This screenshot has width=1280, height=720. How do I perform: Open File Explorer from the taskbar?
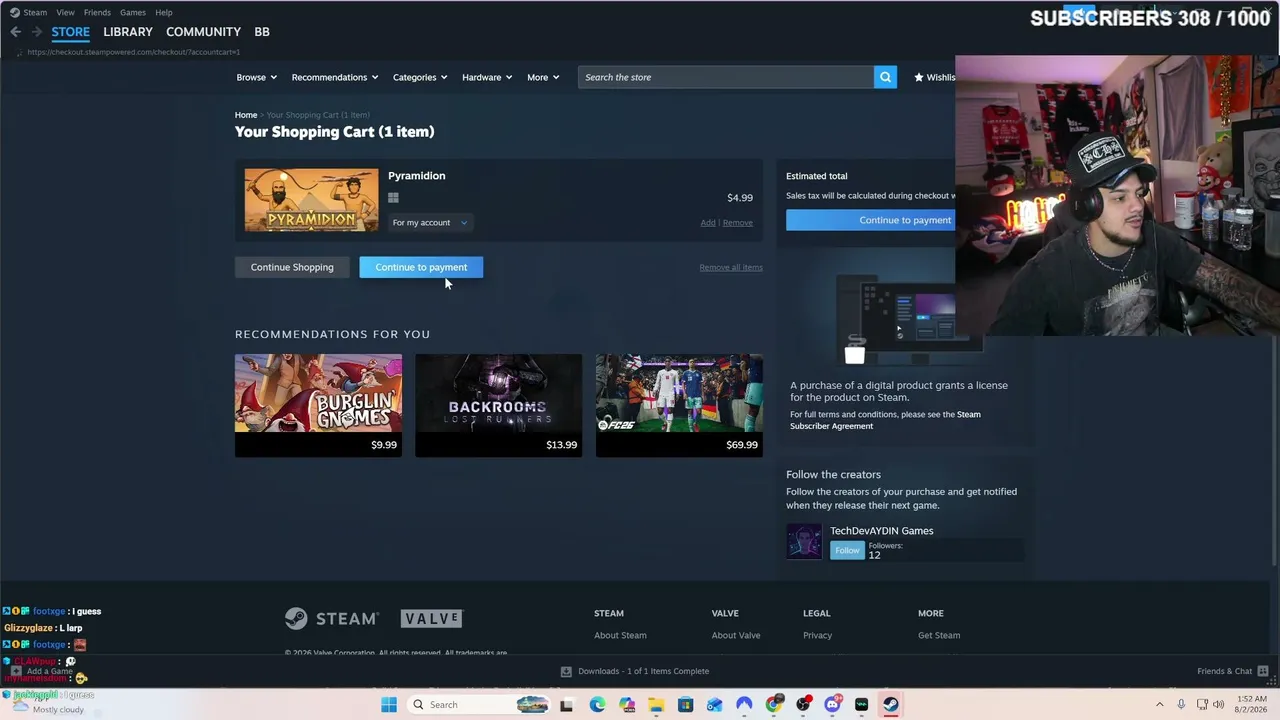pyautogui.click(x=656, y=704)
